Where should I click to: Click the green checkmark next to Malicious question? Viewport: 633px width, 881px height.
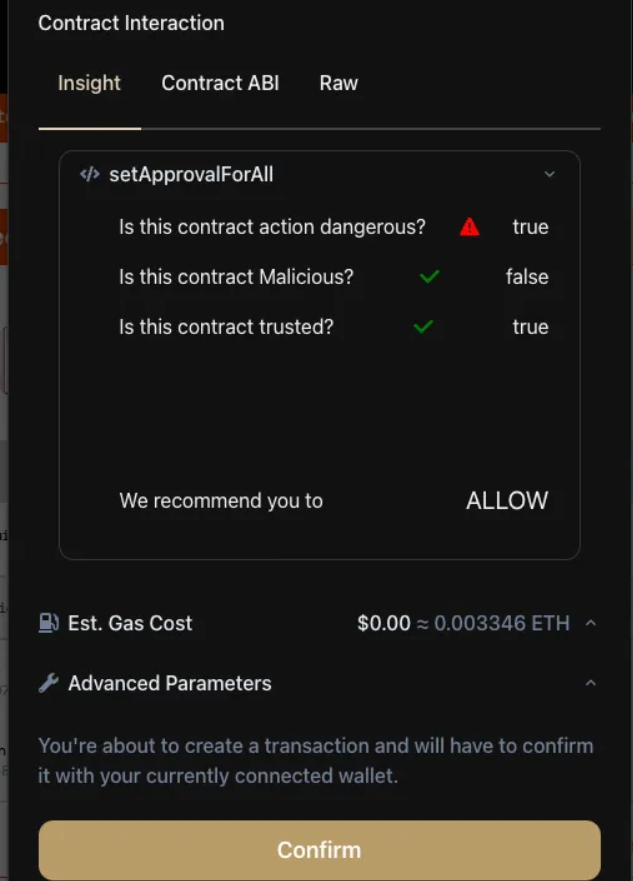(430, 276)
